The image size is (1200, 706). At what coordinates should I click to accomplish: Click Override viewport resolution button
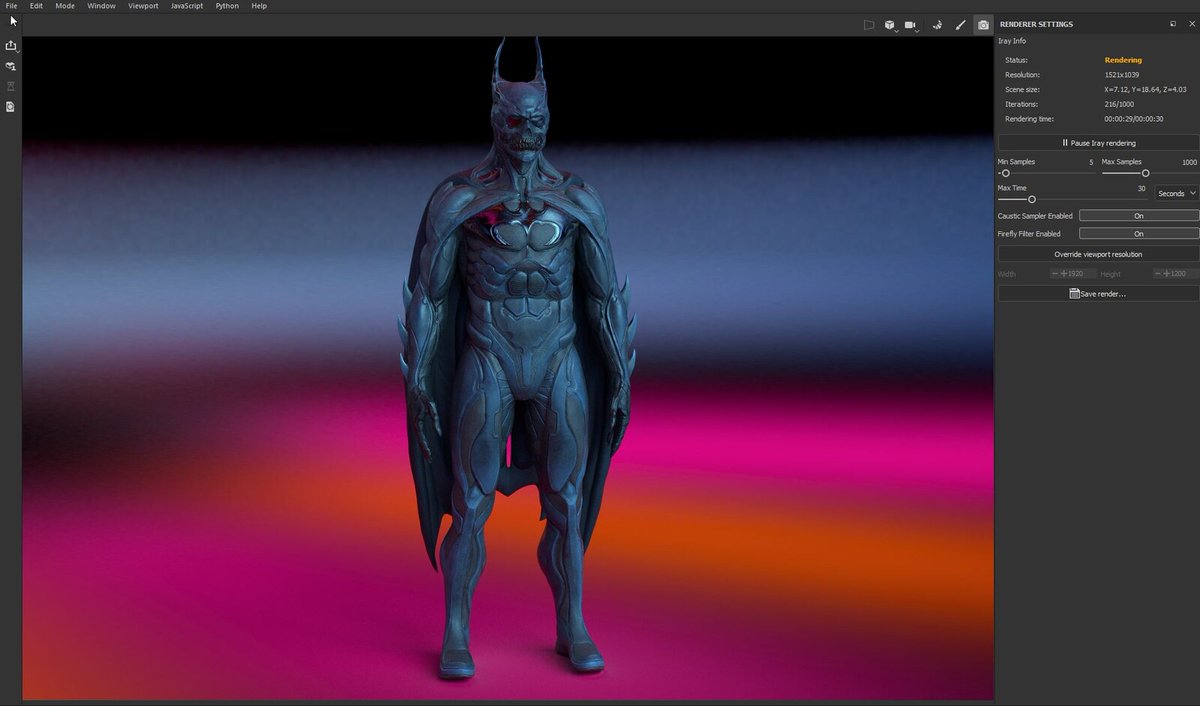[1098, 254]
